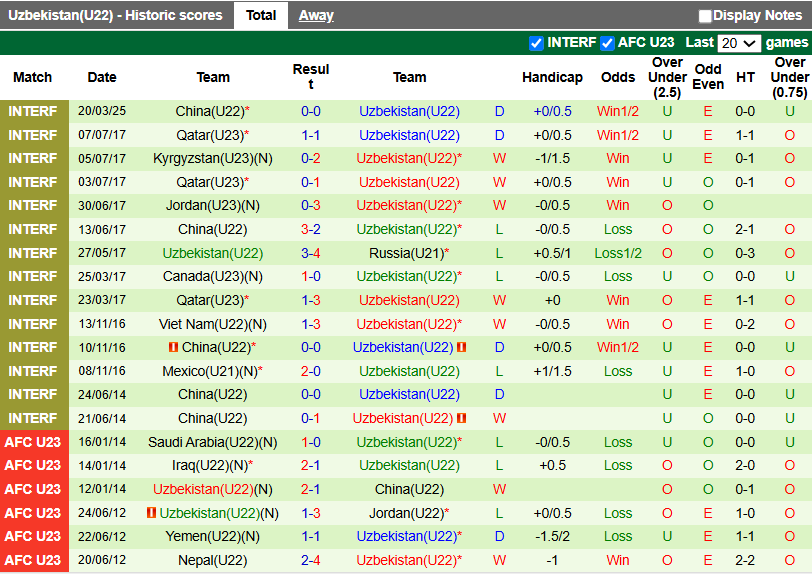Open Uzbekistan(U22)(N) team on 12/01/14

(x=213, y=490)
